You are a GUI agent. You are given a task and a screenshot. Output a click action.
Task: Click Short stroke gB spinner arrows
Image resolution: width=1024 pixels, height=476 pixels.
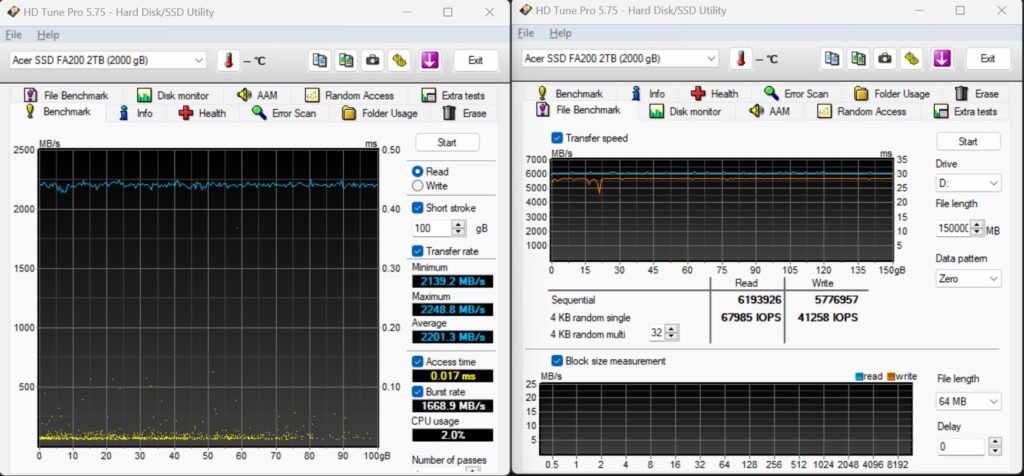tap(458, 229)
